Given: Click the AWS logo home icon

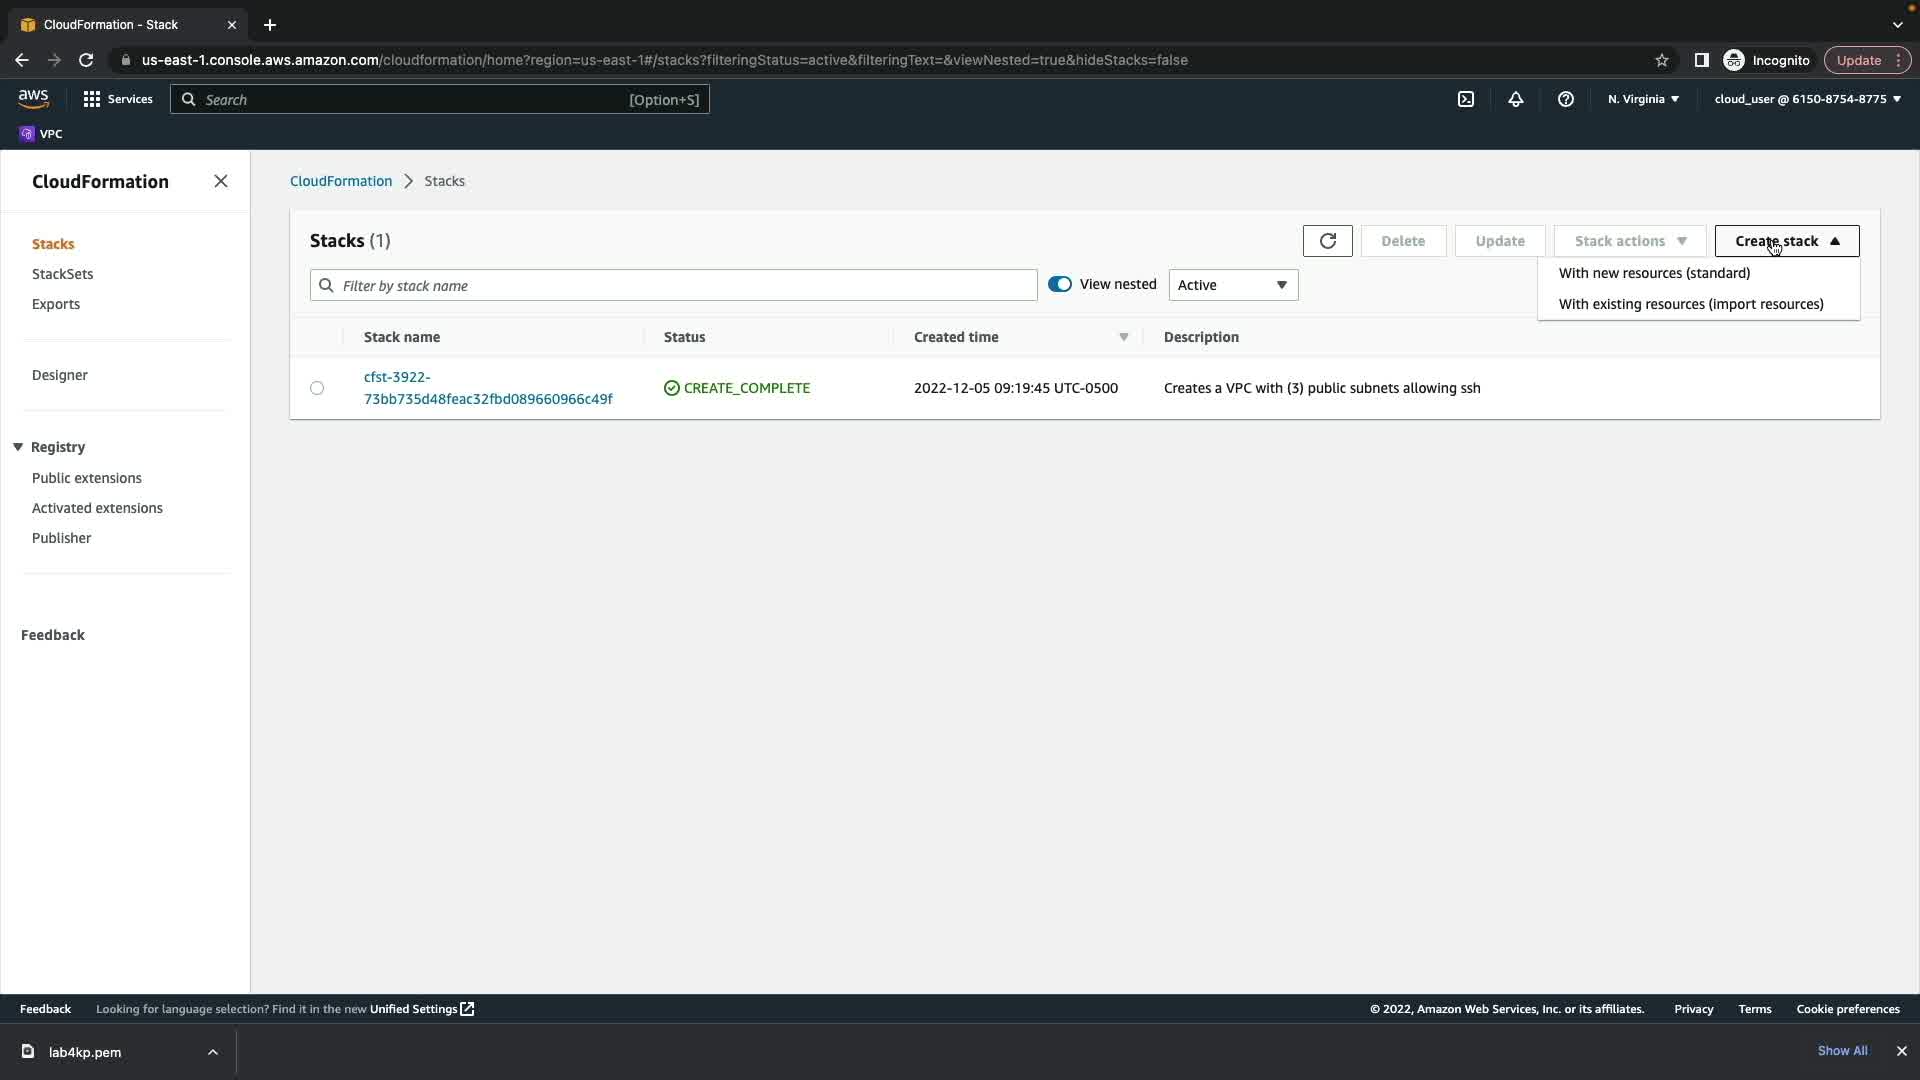Looking at the screenshot, I should pyautogui.click(x=33, y=98).
